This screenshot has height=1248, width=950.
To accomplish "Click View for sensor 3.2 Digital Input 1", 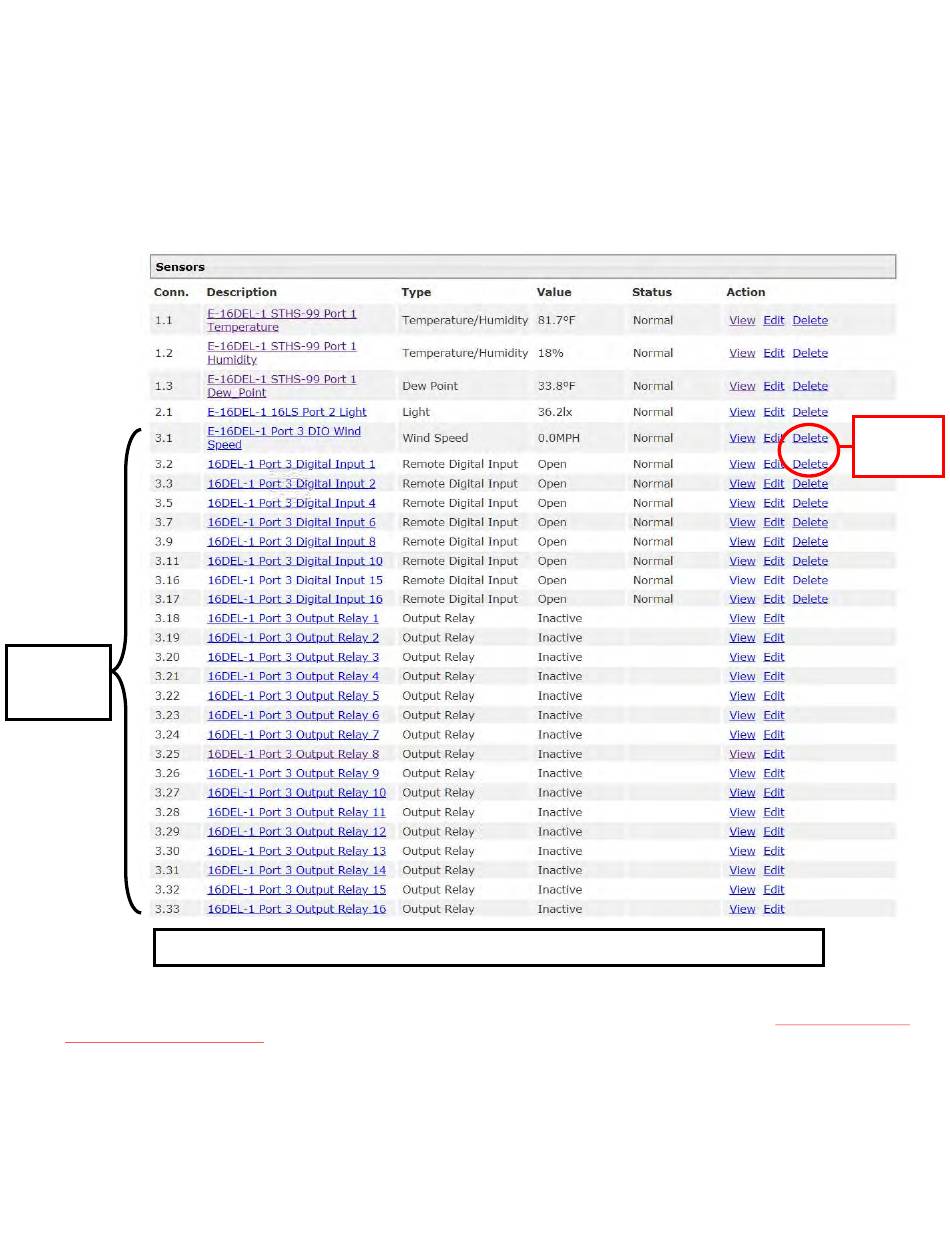I will point(742,464).
